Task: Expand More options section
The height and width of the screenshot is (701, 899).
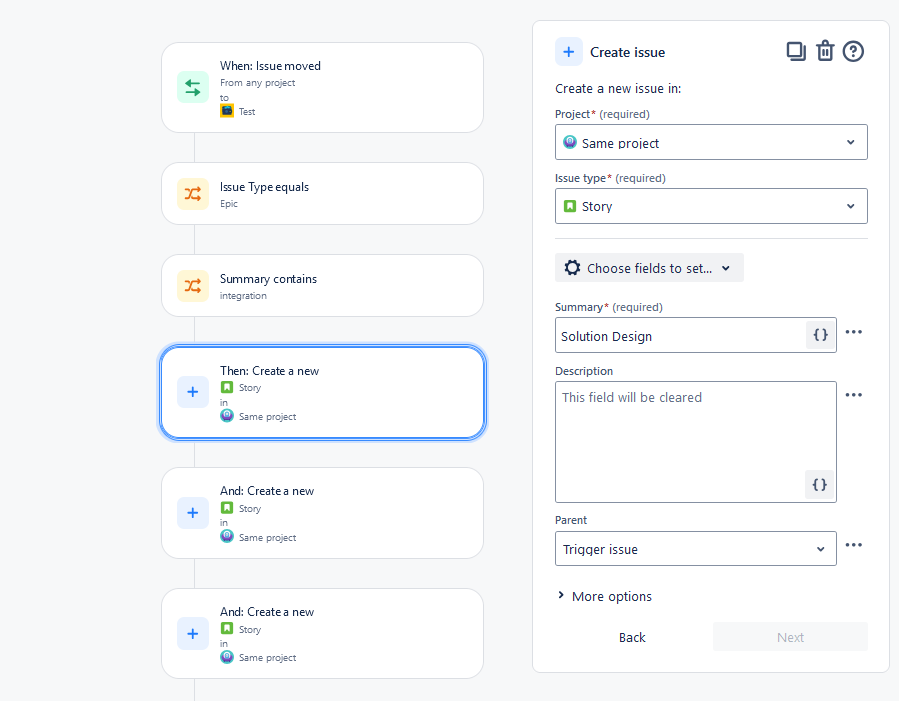Action: [605, 596]
